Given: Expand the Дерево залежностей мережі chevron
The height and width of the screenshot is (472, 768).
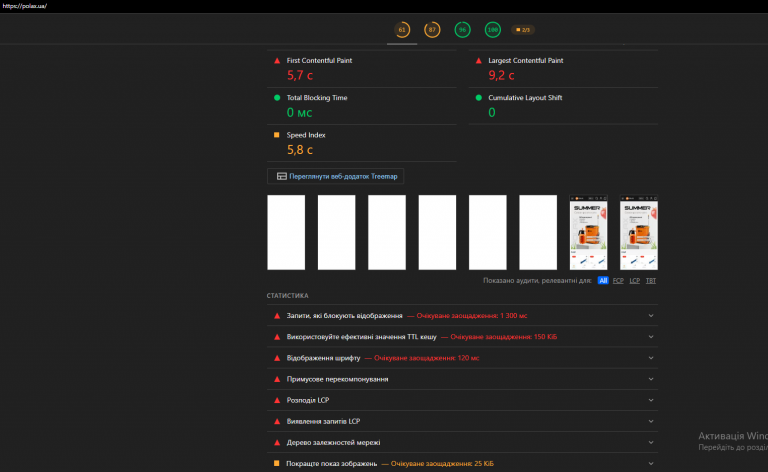Looking at the screenshot, I should pyautogui.click(x=651, y=442).
